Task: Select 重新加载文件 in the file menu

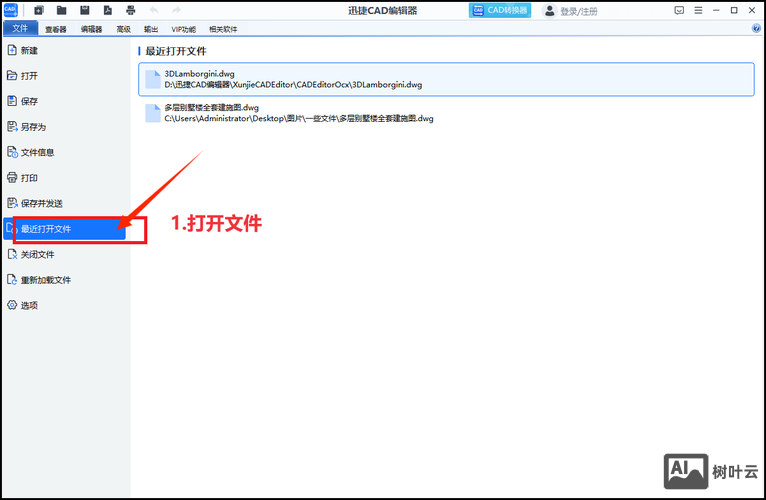Action: 66,280
